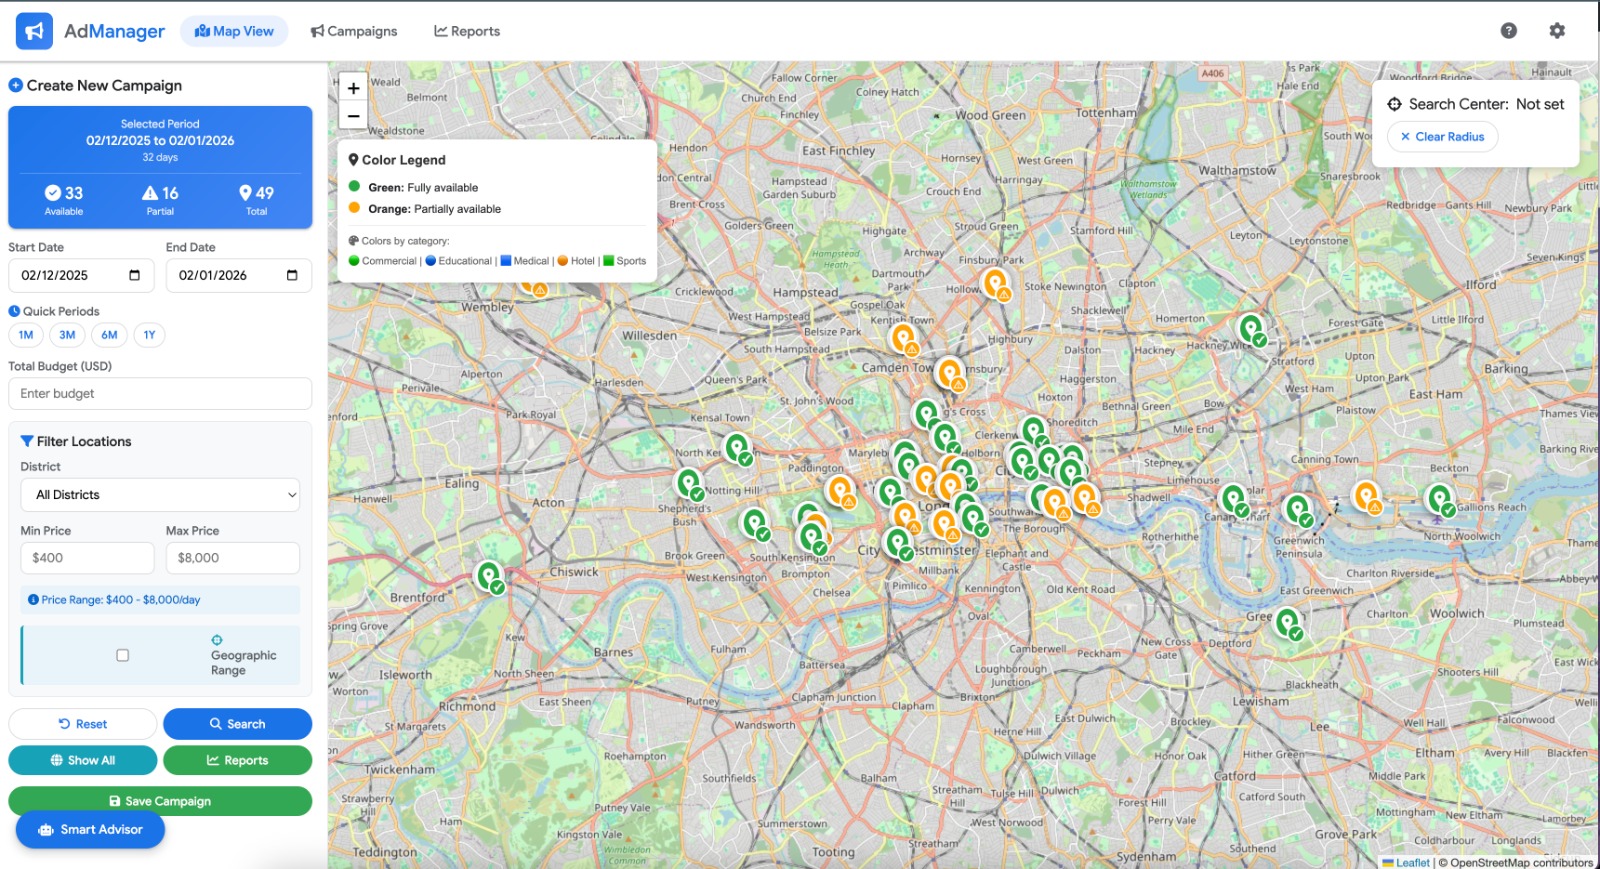
Task: Click the green marker near Brentford
Action: point(489,576)
